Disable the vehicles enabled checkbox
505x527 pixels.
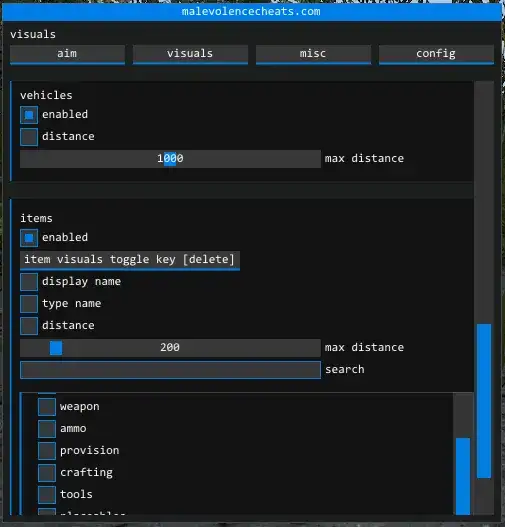click(x=29, y=115)
